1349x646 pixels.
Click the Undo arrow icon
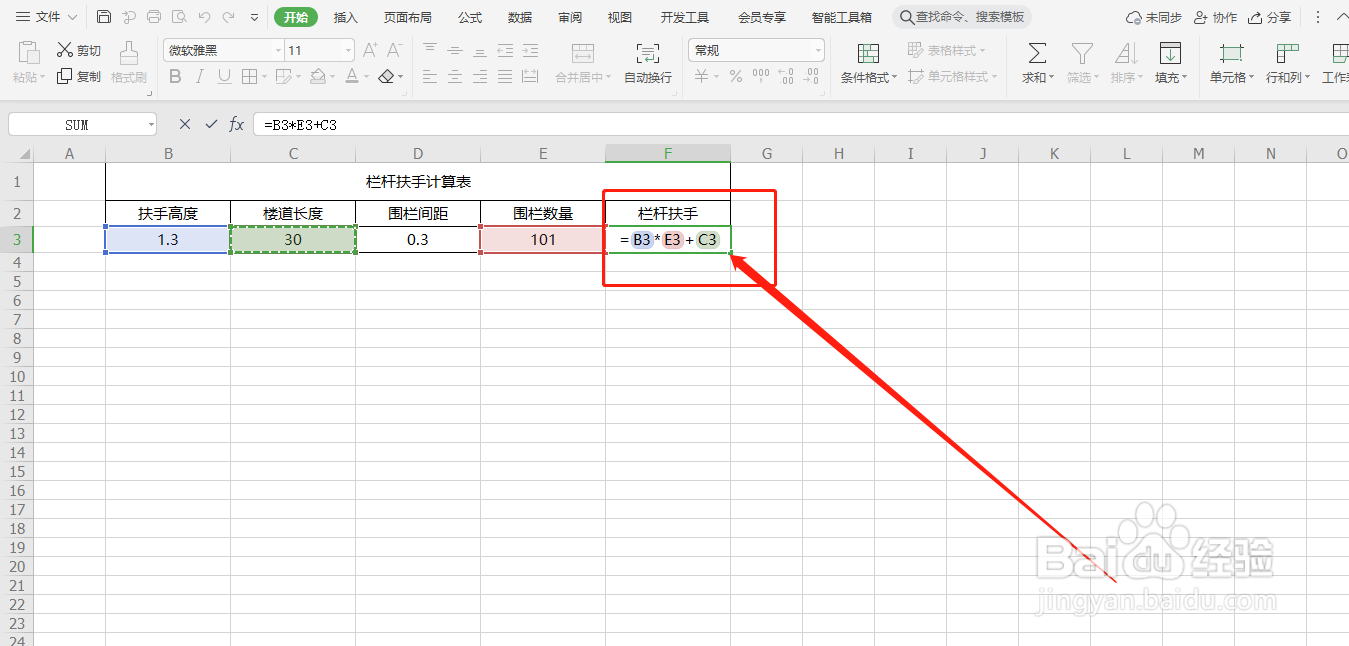point(204,17)
